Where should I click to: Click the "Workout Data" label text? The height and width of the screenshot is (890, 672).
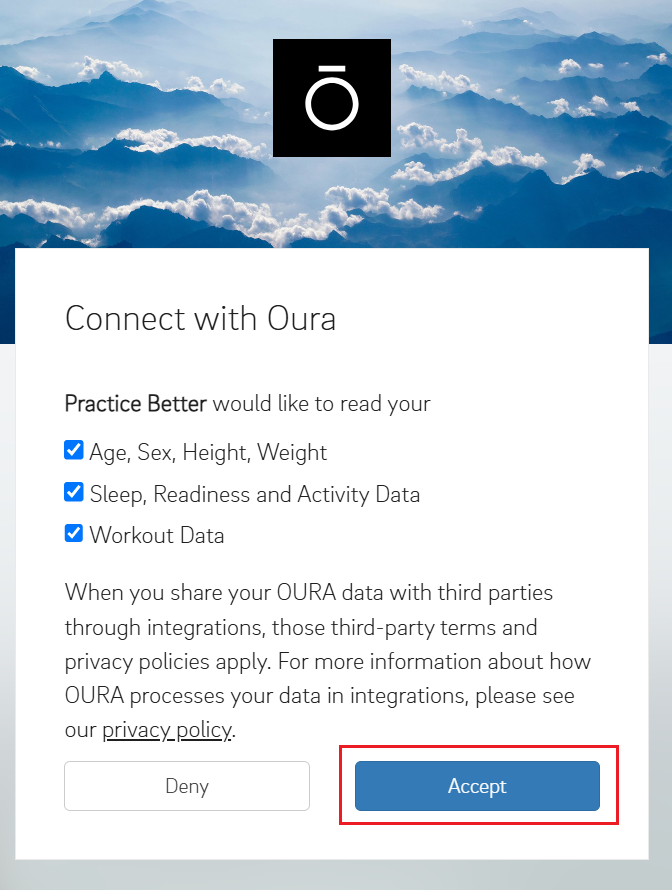[x=156, y=535]
